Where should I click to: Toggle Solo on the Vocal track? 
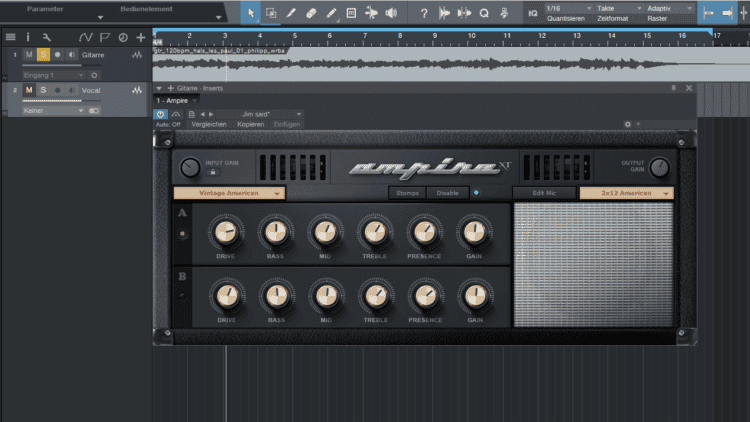43,90
